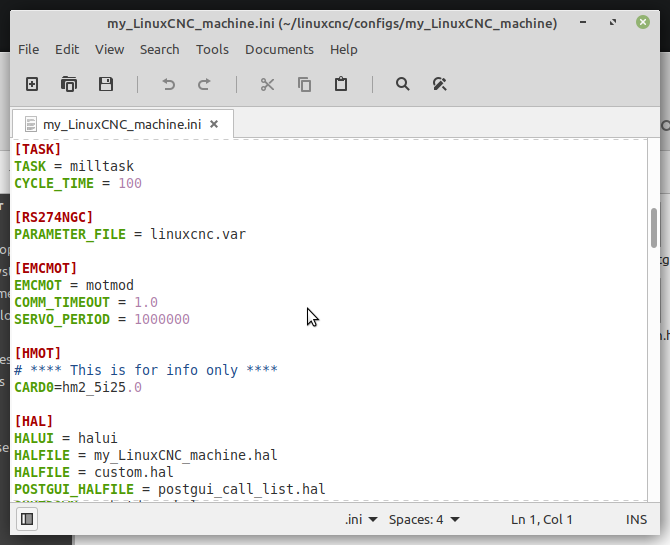The image size is (670, 545).
Task: Click the [TASK] section header
Action: (x=38, y=149)
